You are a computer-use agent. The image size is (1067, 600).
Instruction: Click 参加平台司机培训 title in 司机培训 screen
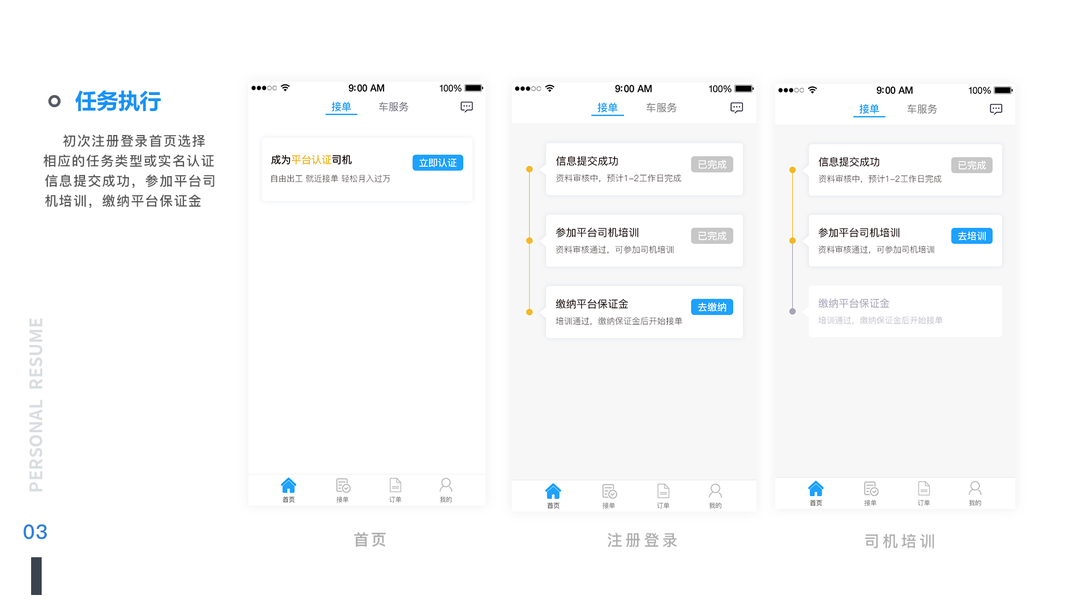[x=859, y=233]
